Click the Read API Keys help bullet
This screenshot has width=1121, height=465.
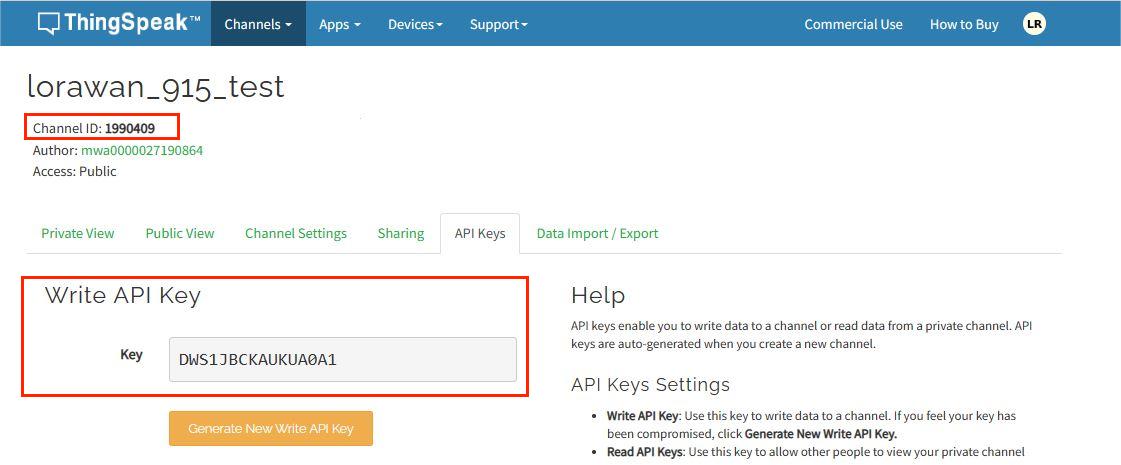point(816,452)
